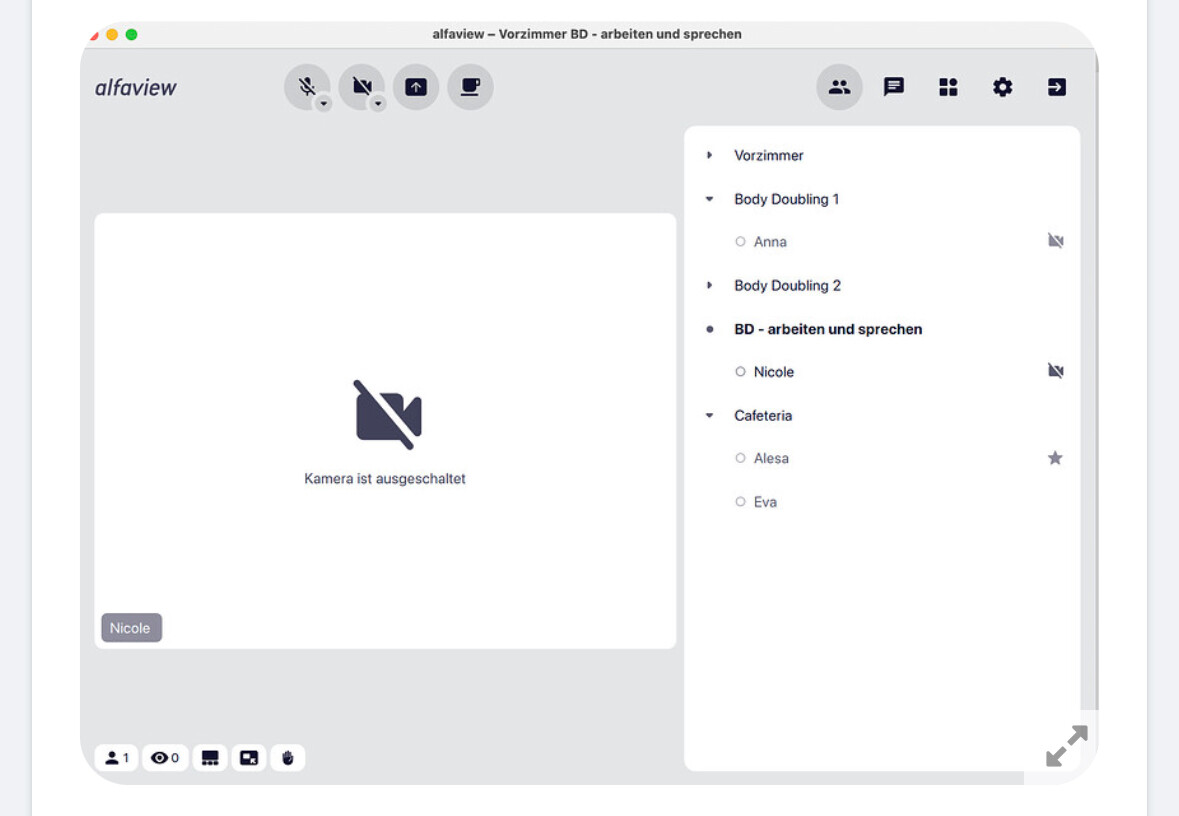Open the room layout grid icon
1179x816 pixels.
coord(948,87)
